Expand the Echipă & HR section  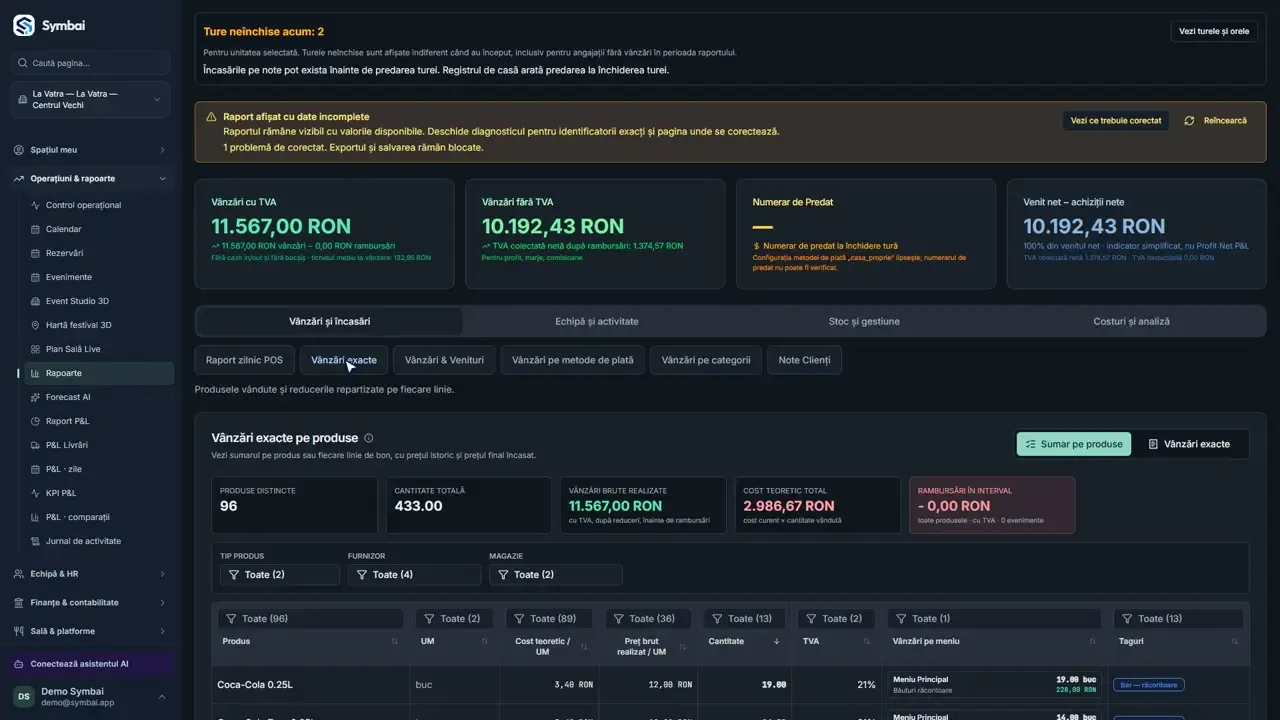(x=90, y=574)
